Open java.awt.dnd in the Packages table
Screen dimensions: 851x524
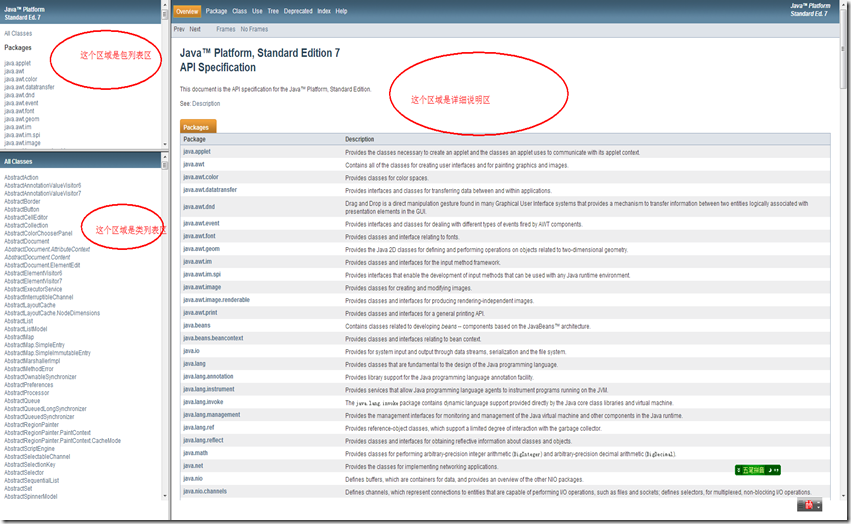(199, 207)
